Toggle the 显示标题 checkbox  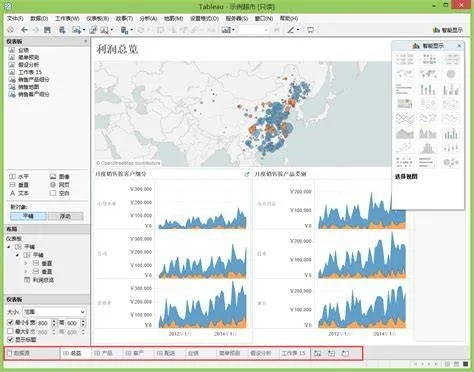click(10, 340)
